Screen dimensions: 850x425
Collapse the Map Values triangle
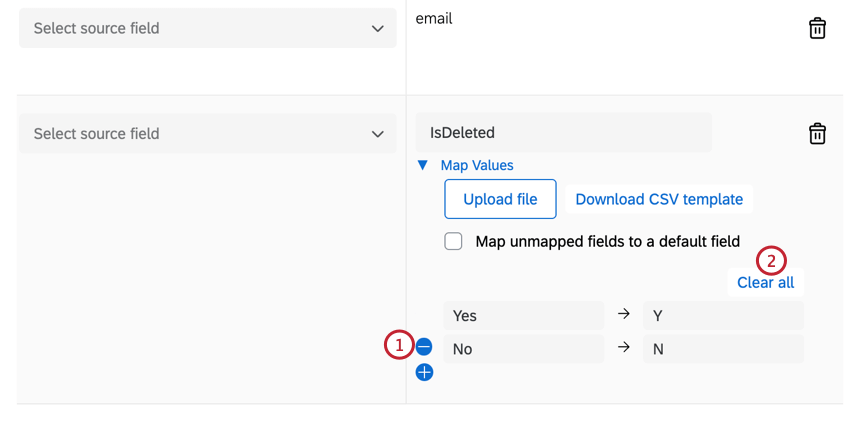click(x=422, y=166)
